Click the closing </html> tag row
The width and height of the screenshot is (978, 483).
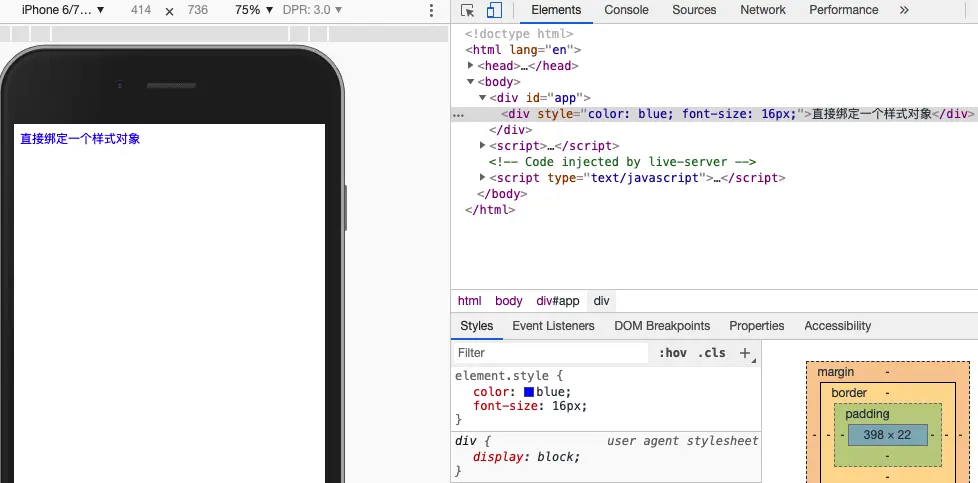[490, 210]
